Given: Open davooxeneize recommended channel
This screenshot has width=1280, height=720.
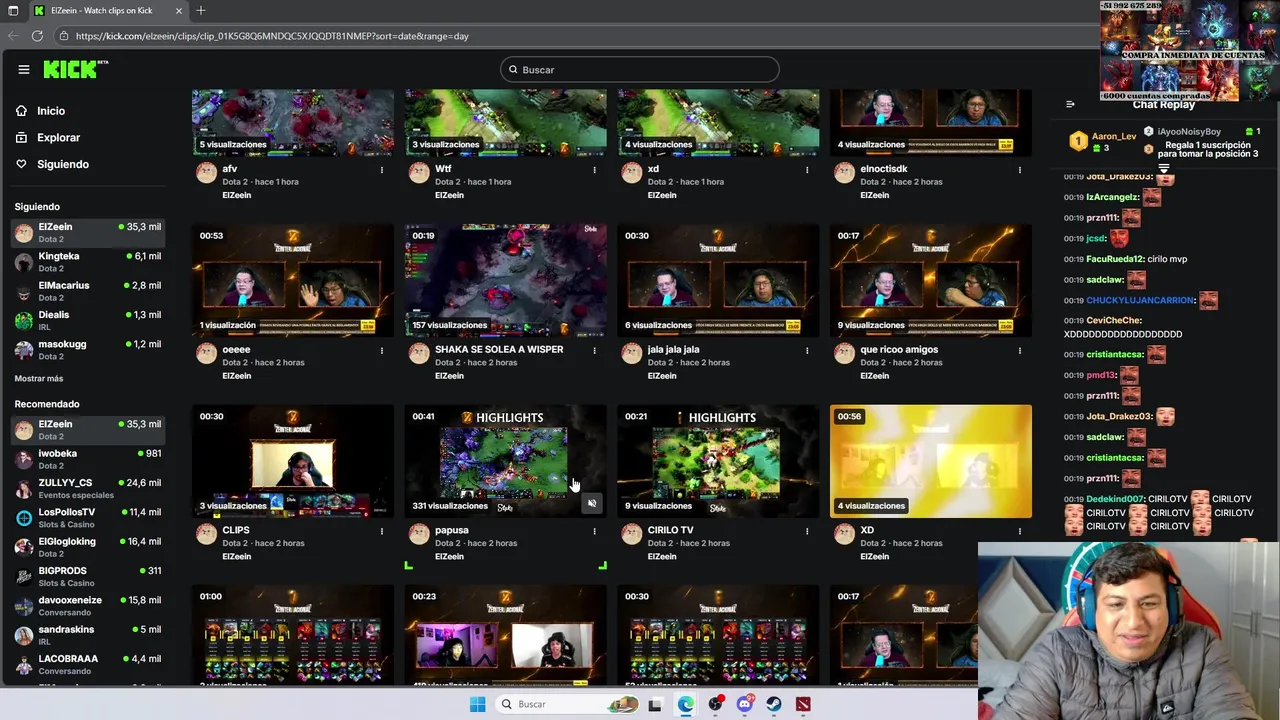Looking at the screenshot, I should click(87, 605).
